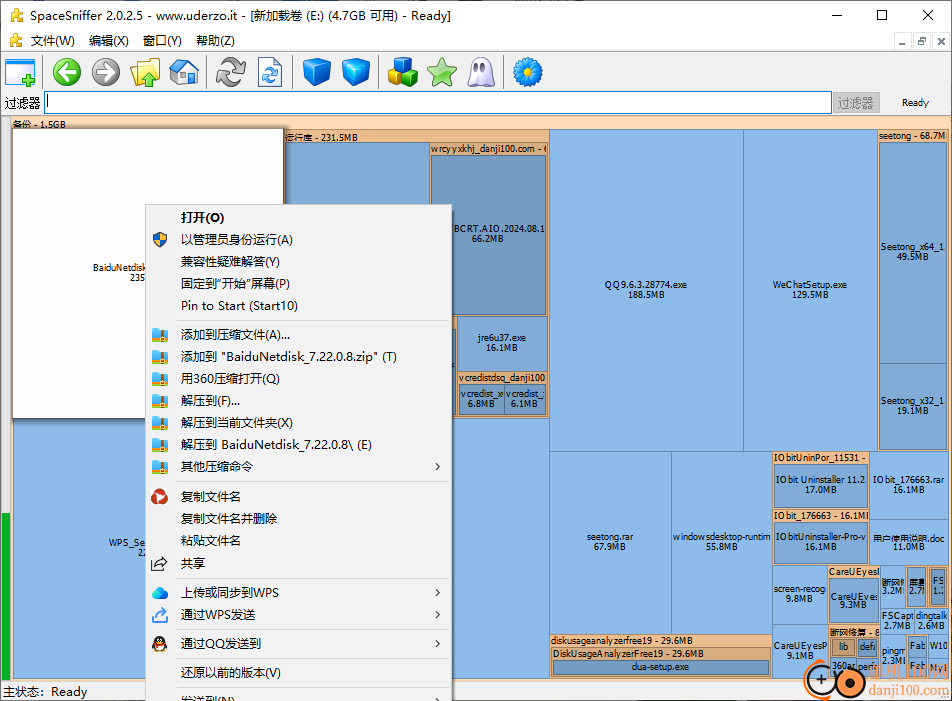The height and width of the screenshot is (701, 952).
Task: Select the 用户使用说明.doc block
Action: point(908,543)
